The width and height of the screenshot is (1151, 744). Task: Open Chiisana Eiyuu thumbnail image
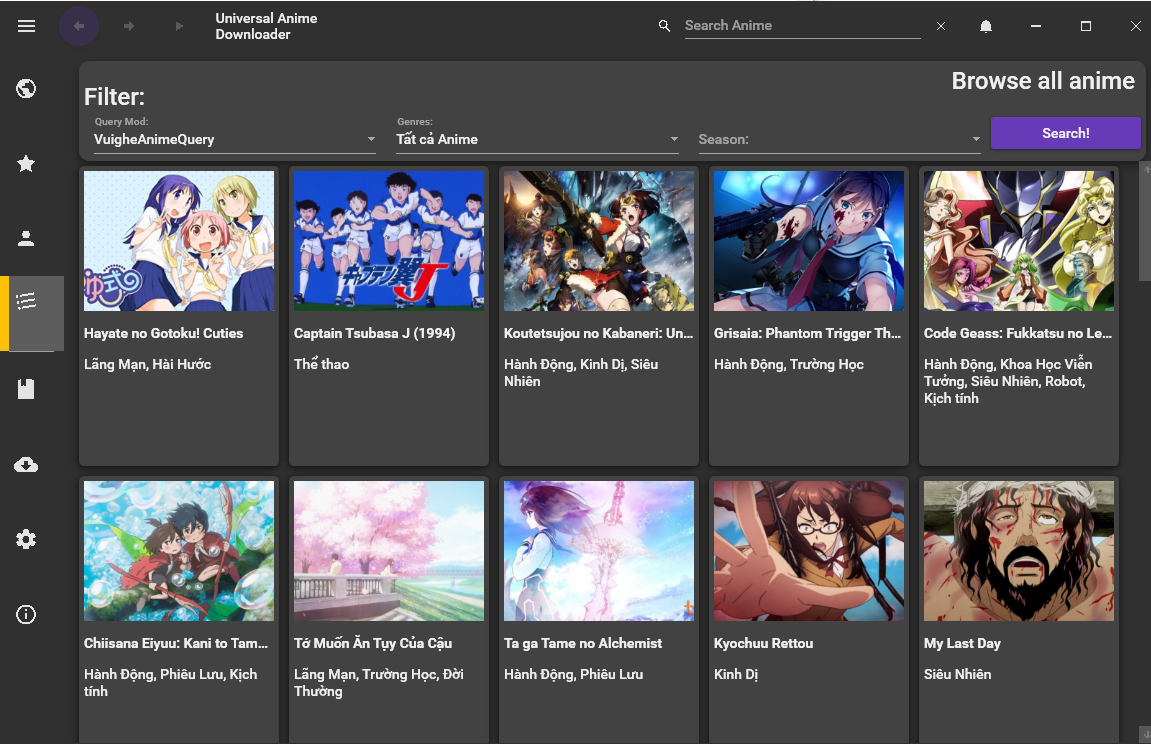pyautogui.click(x=179, y=551)
